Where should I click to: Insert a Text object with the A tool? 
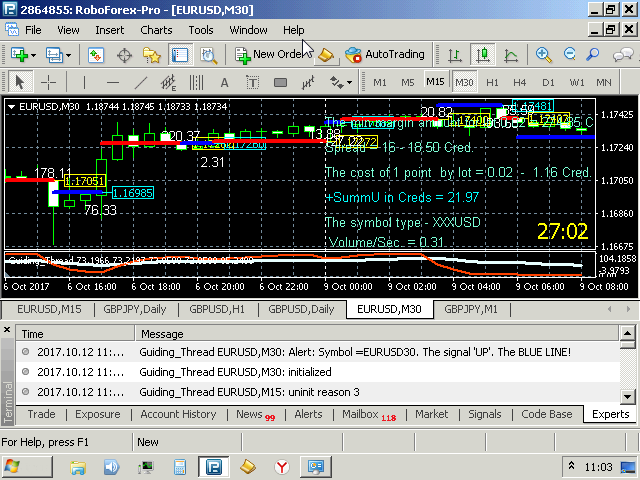[x=224, y=83]
